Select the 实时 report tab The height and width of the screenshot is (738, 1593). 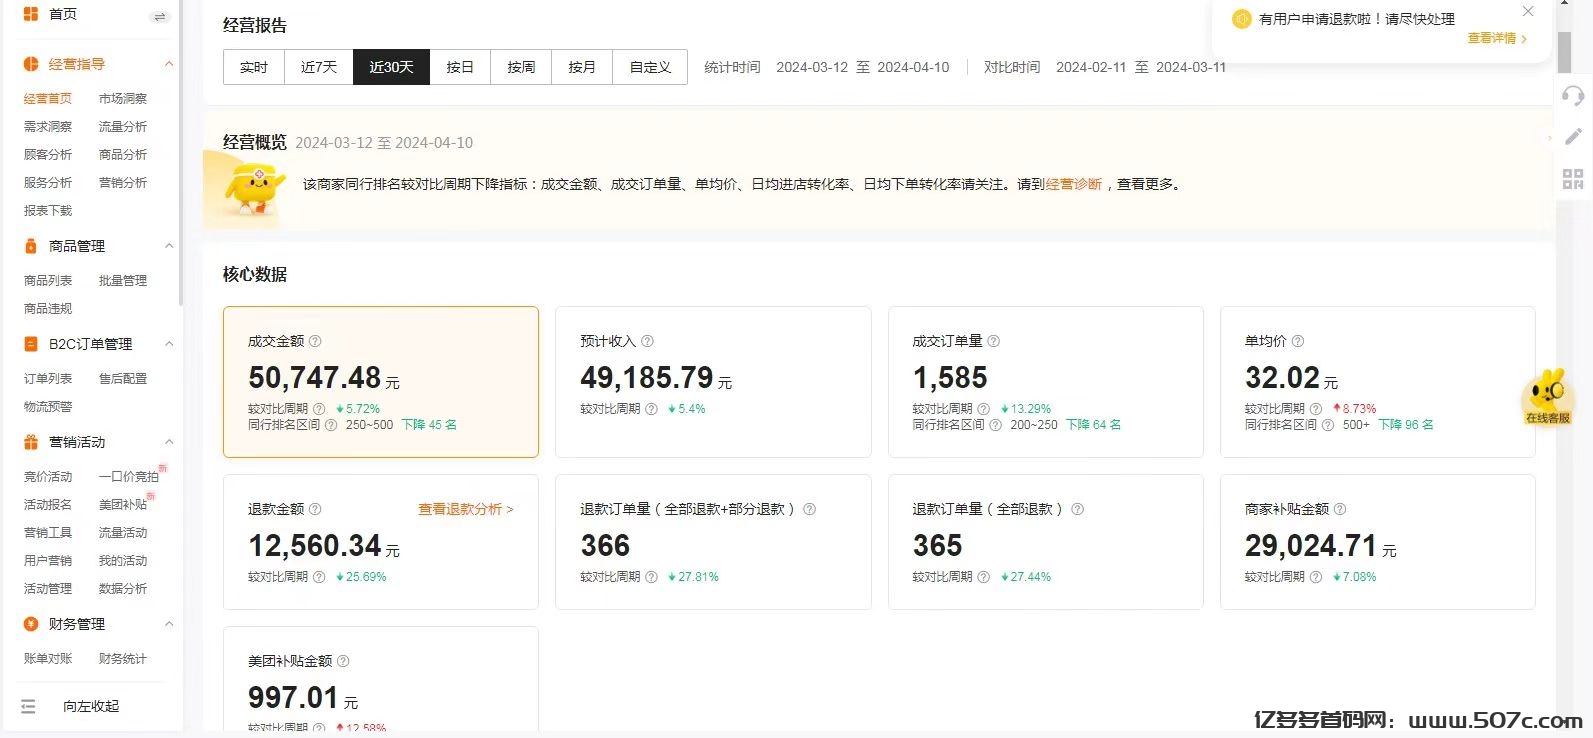coord(254,67)
